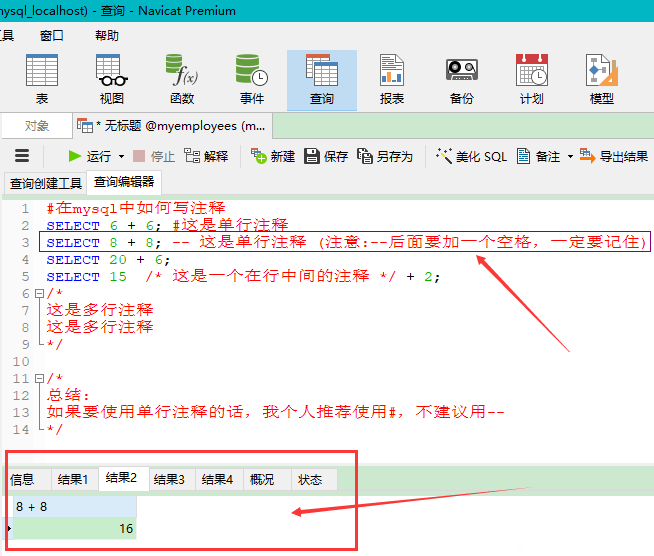Click line 3 SELECT 8 + 8 statement
Image resolution: width=654 pixels, height=556 pixels.
[x=103, y=243]
